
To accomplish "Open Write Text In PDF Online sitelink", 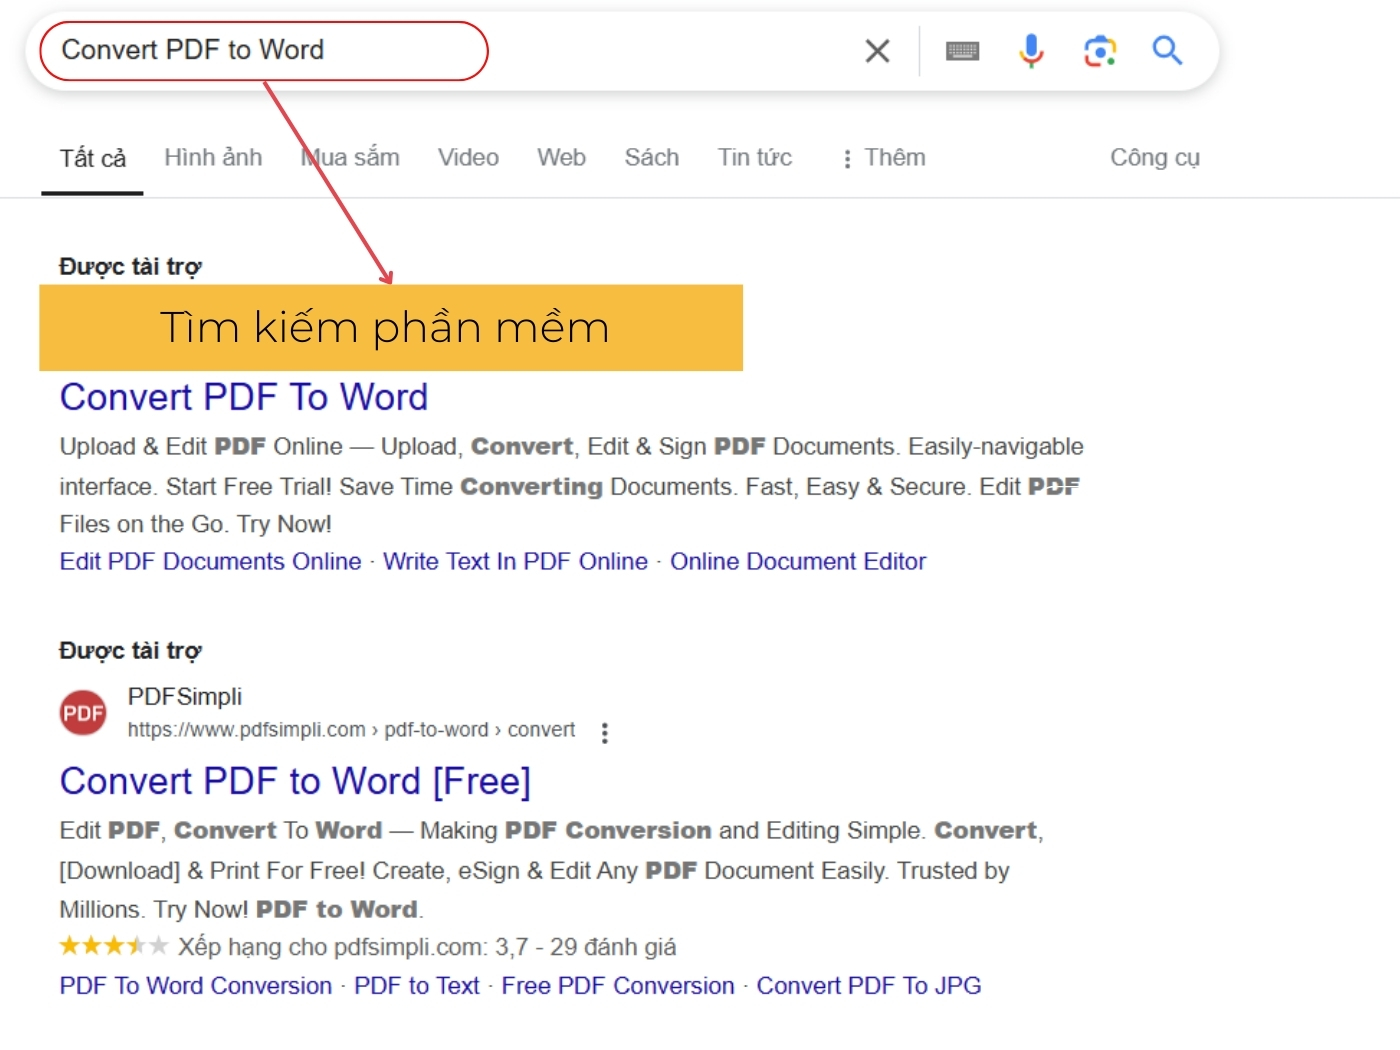I will pos(515,562).
